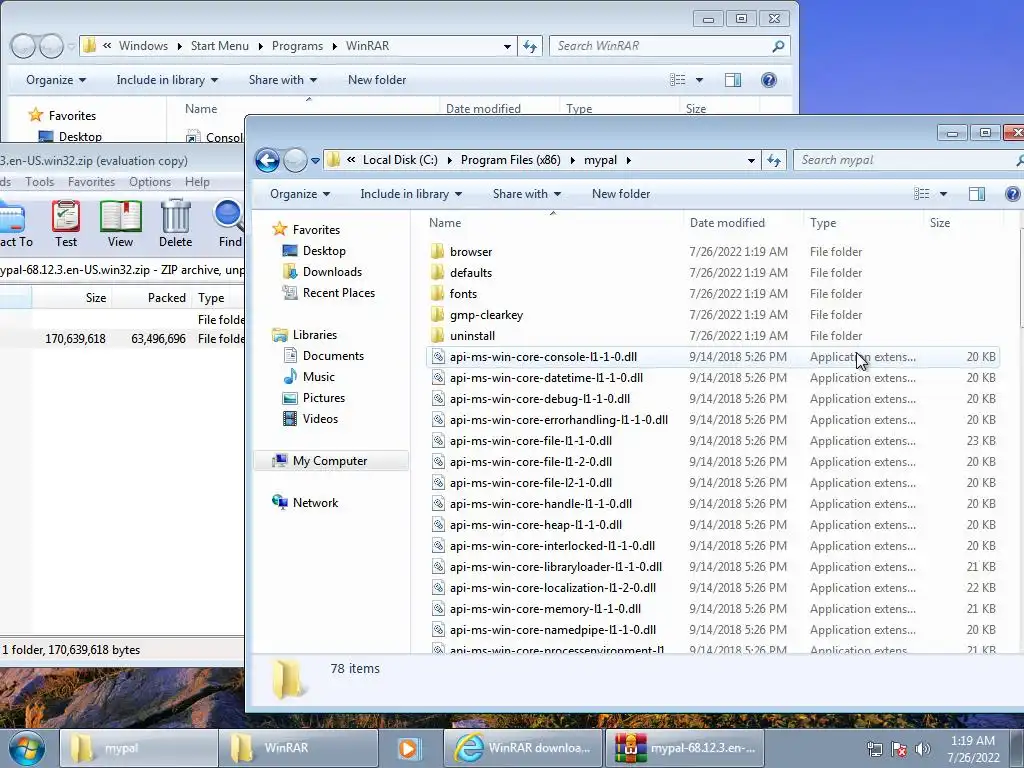Open Videos library

tap(320, 419)
